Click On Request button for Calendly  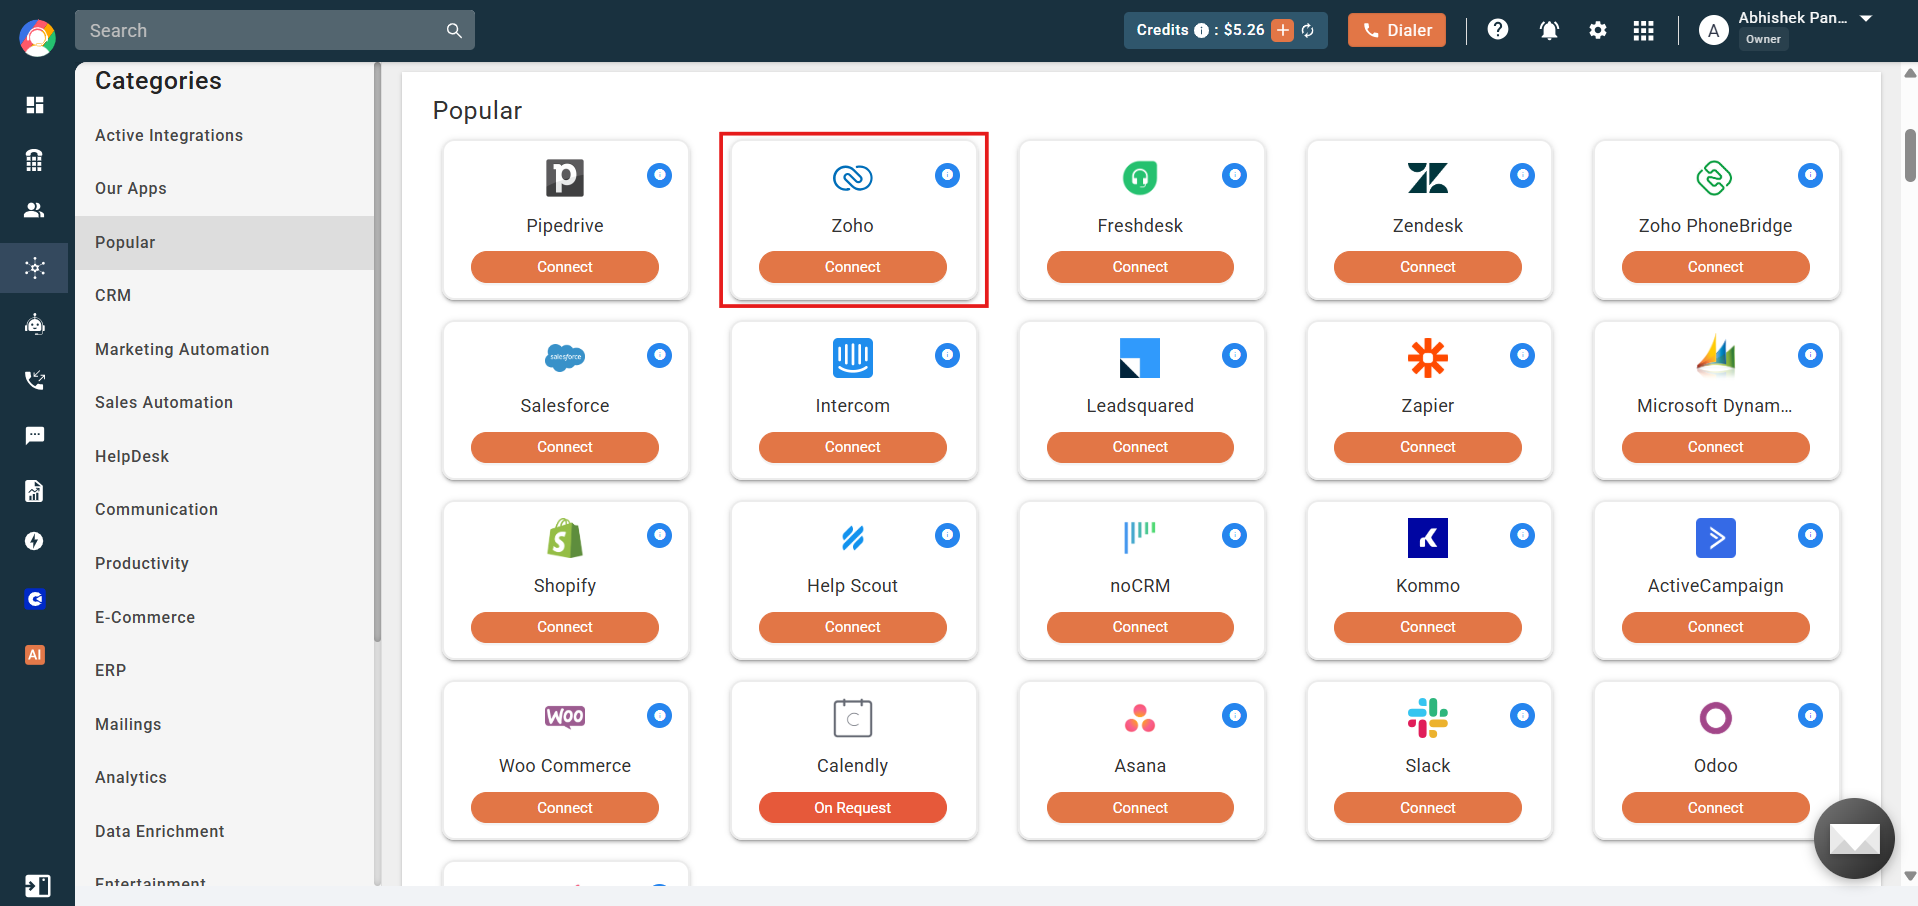pyautogui.click(x=852, y=808)
